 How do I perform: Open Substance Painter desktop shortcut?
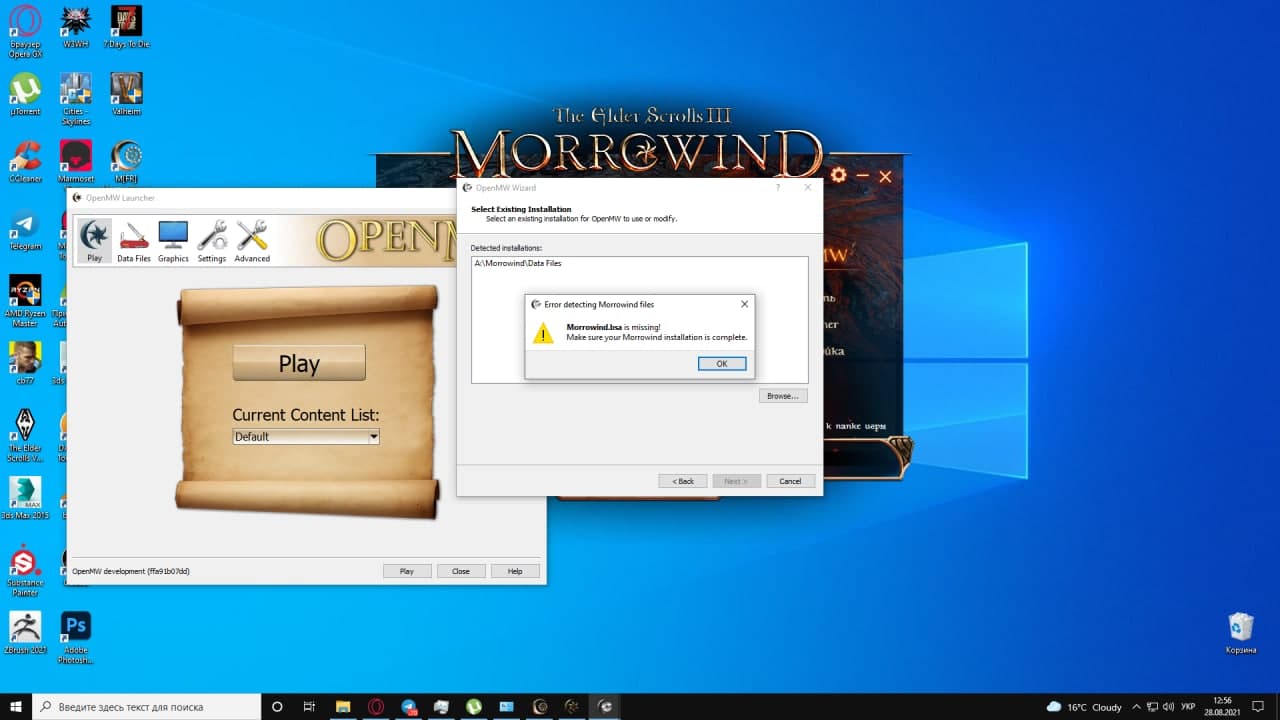25,570
